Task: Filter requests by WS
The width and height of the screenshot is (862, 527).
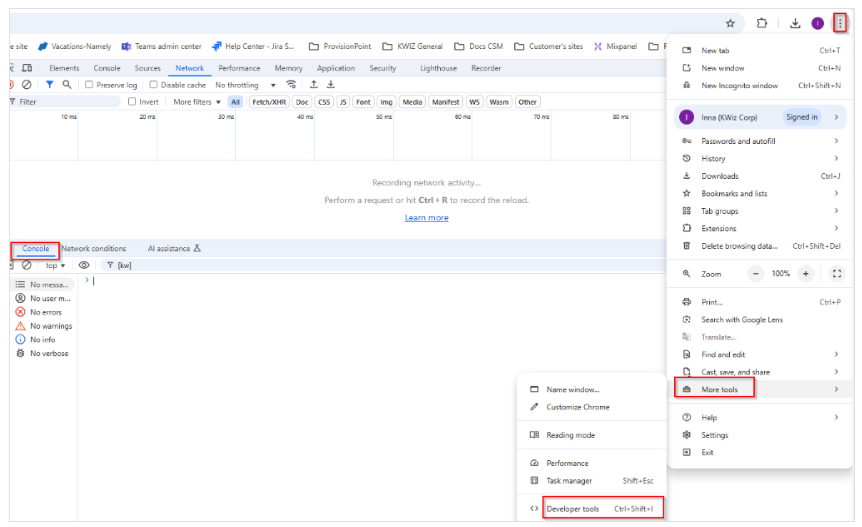Action: [x=474, y=102]
